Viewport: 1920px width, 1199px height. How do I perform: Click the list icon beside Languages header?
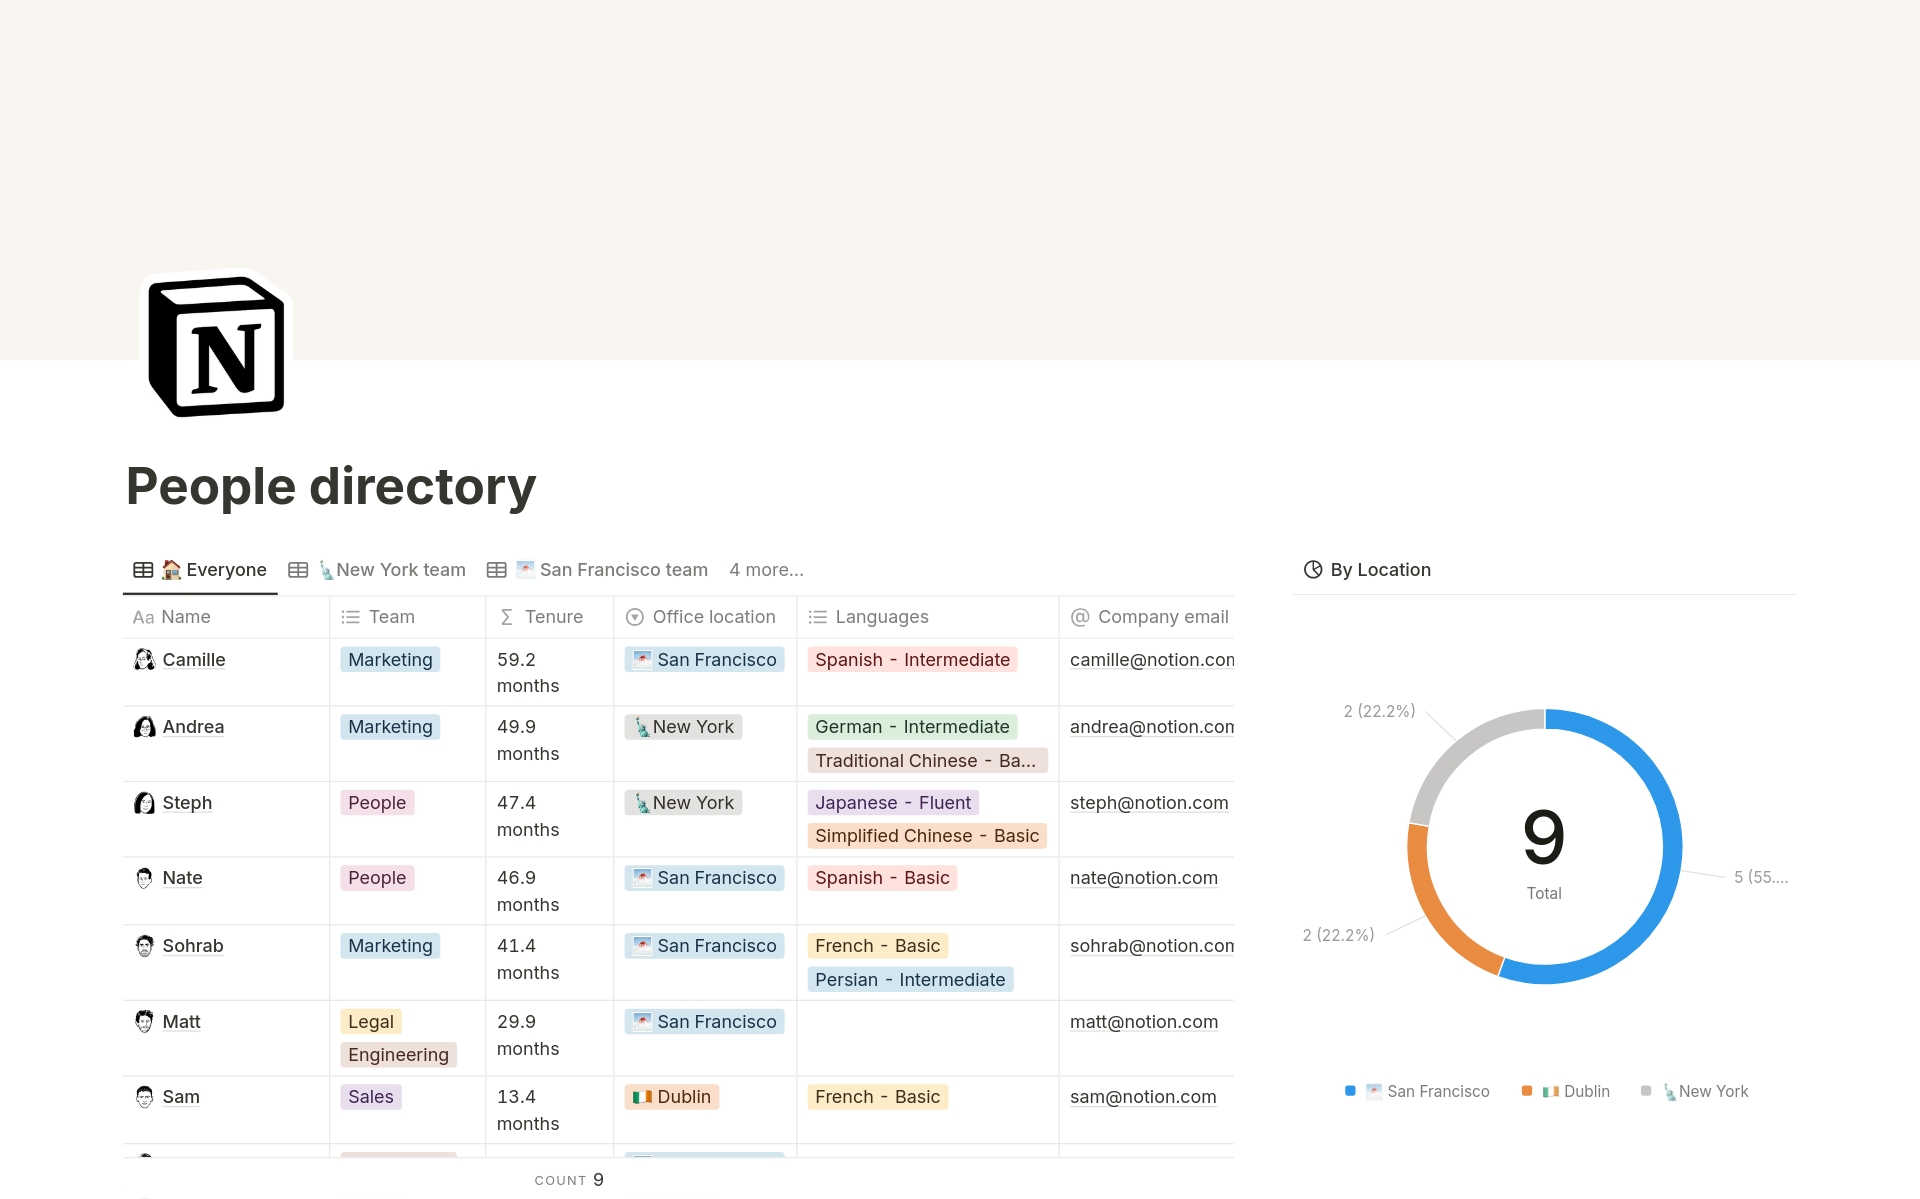coord(818,617)
